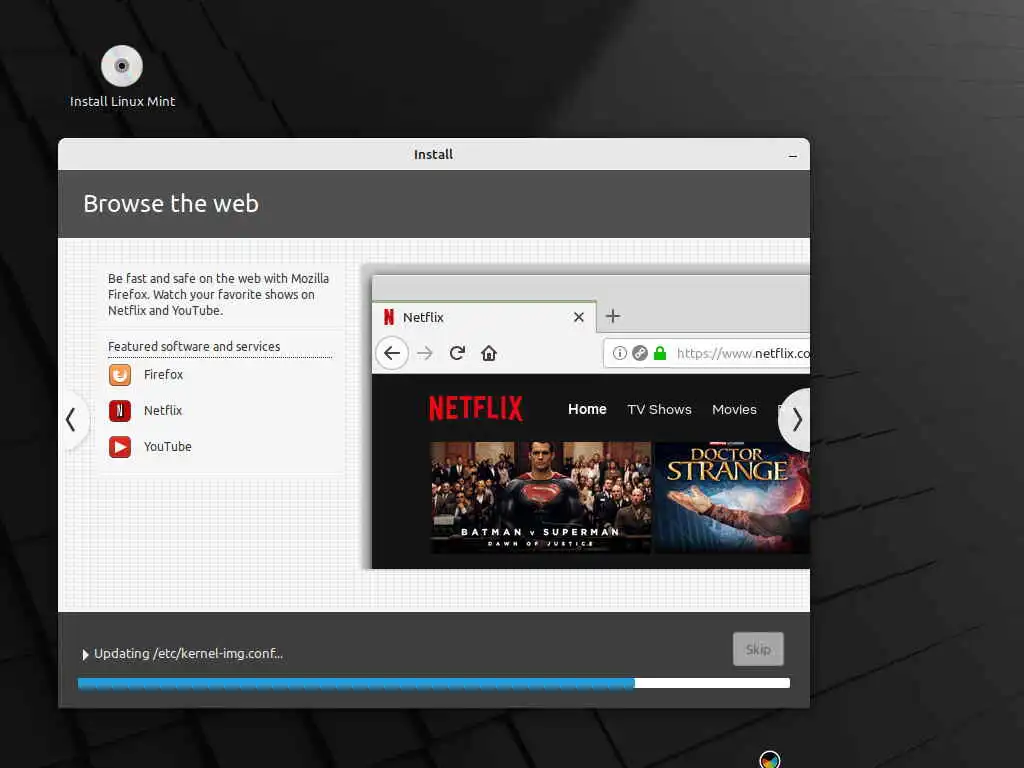Click the Skip button
Viewport: 1024px width, 768px height.
pos(758,649)
